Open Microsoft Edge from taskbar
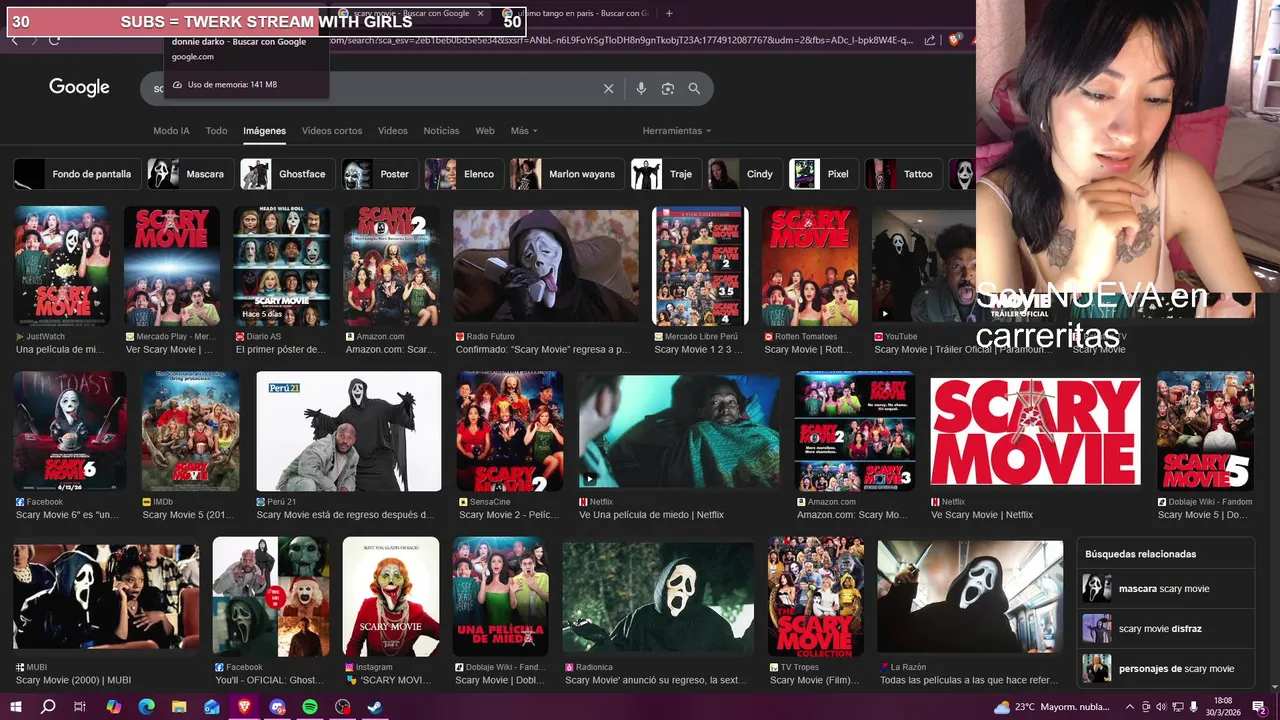 (x=146, y=707)
